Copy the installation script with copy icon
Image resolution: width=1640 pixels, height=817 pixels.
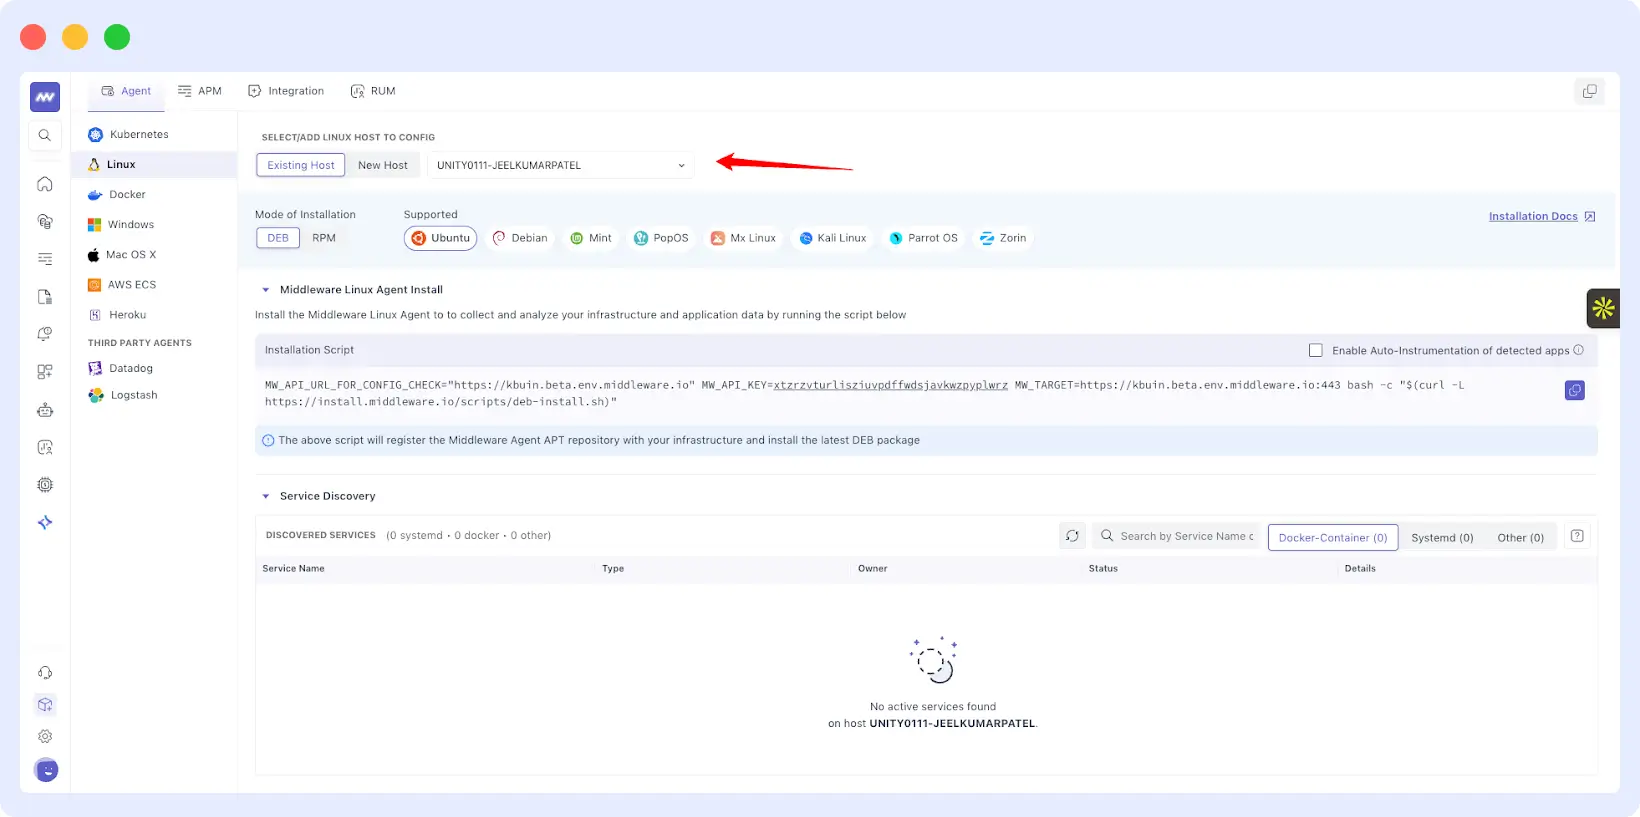(1574, 391)
